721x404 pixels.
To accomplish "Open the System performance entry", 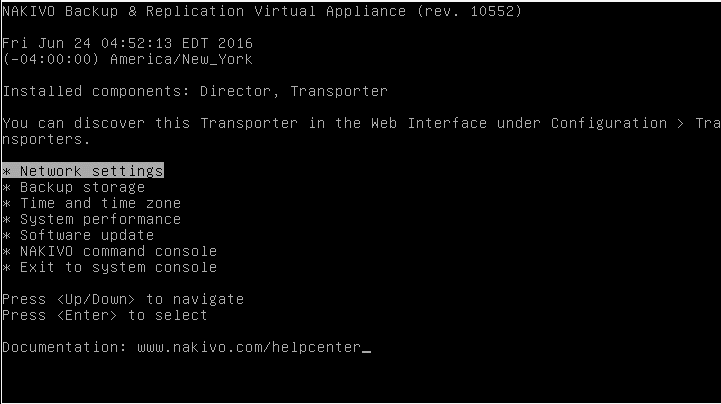I will coord(100,219).
